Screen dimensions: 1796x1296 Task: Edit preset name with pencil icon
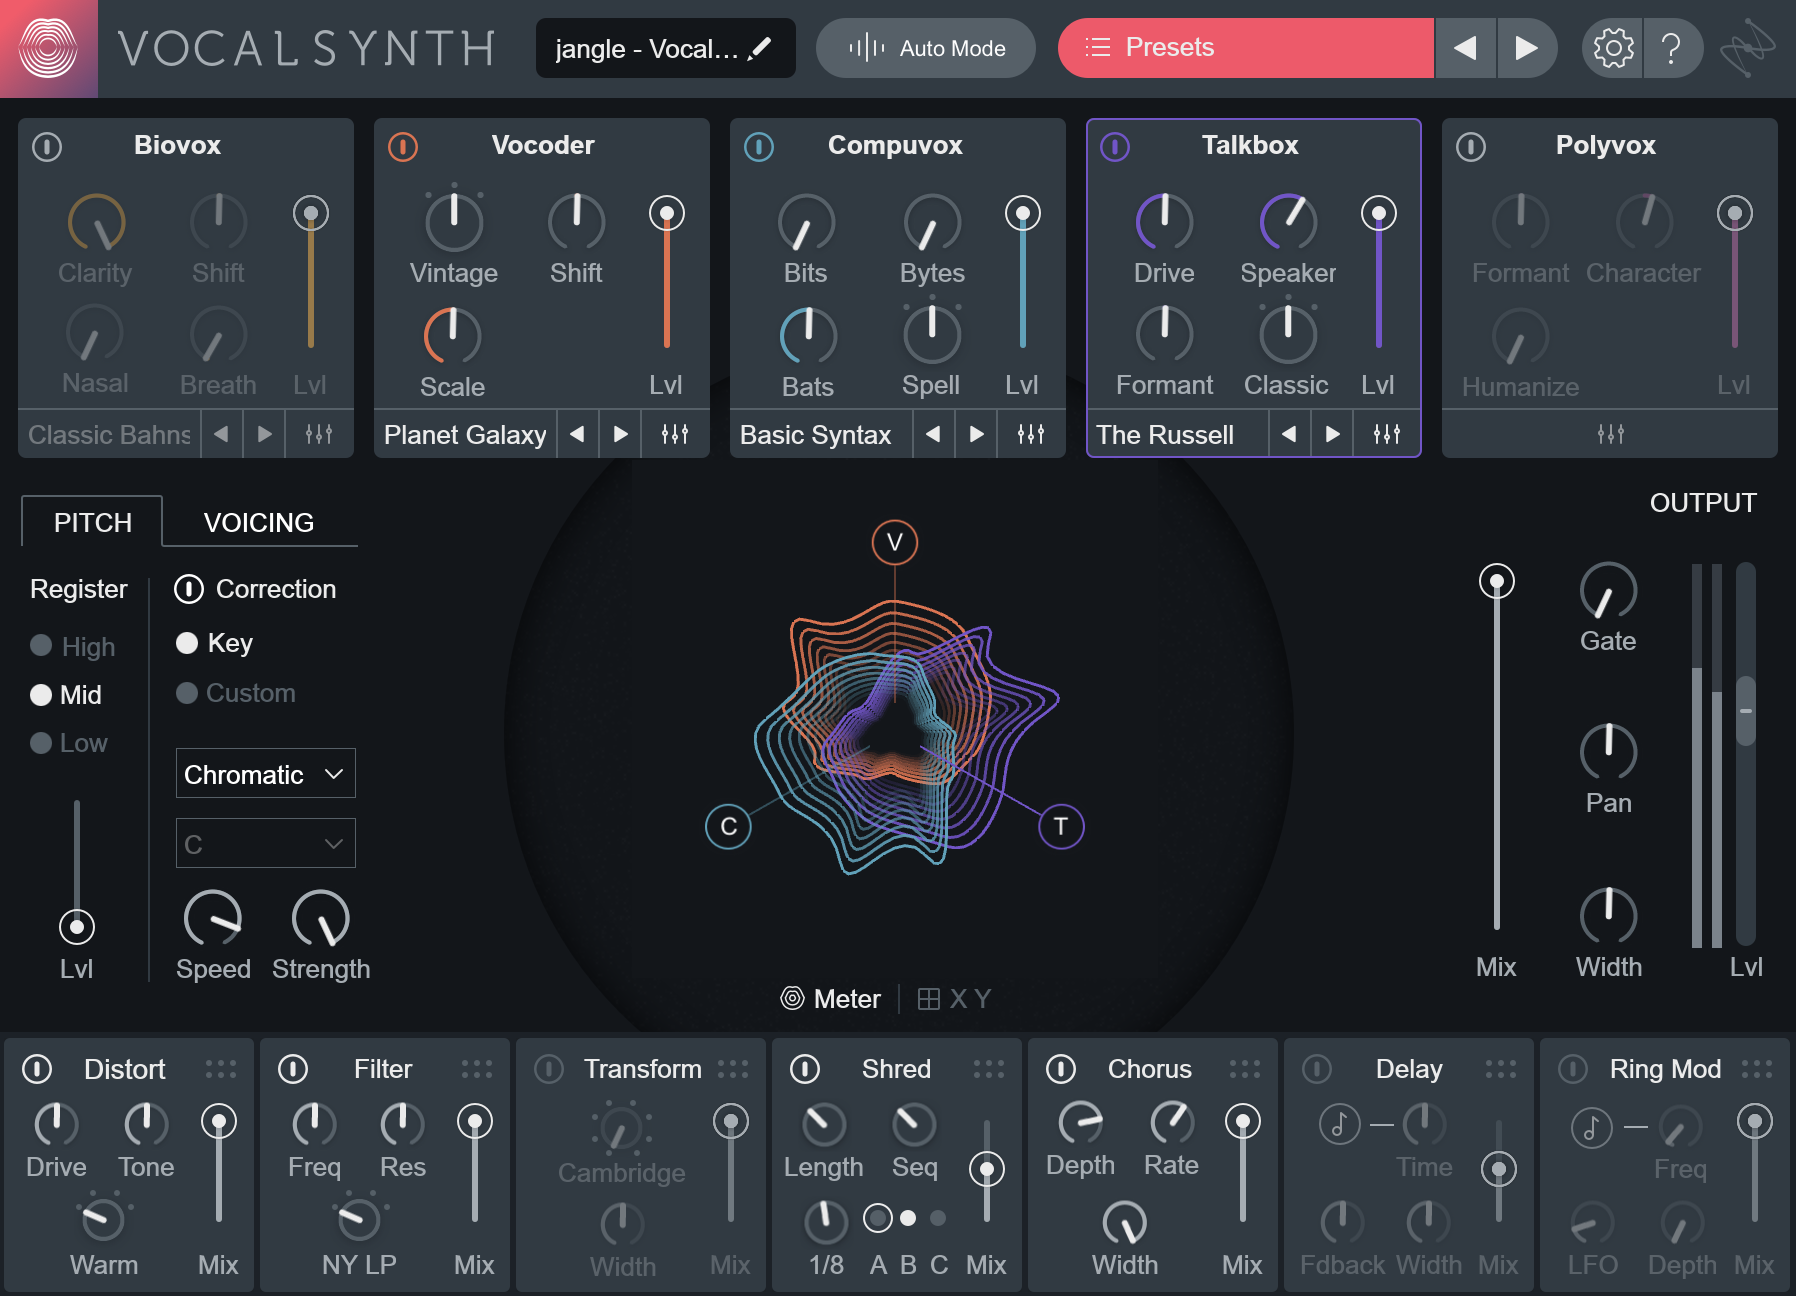[760, 48]
